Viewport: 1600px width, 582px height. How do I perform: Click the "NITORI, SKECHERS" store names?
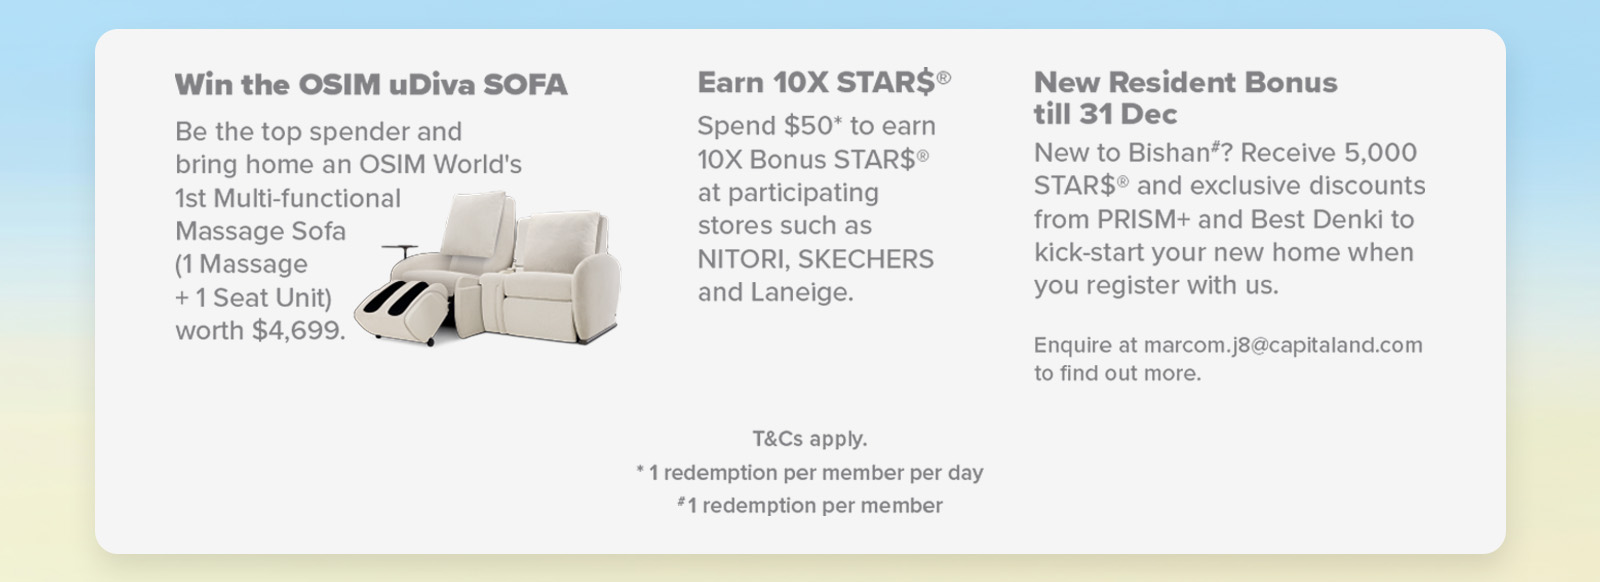point(815,259)
